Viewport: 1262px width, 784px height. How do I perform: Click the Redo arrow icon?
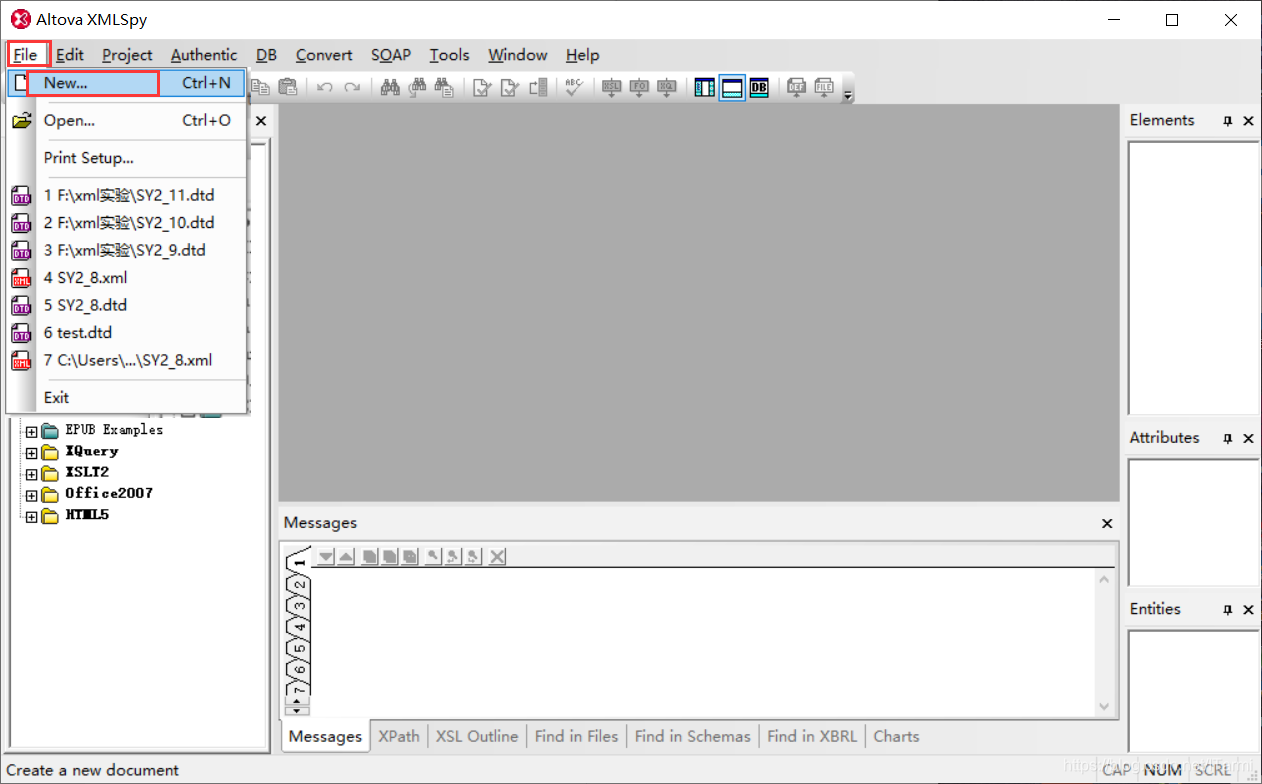click(352, 87)
